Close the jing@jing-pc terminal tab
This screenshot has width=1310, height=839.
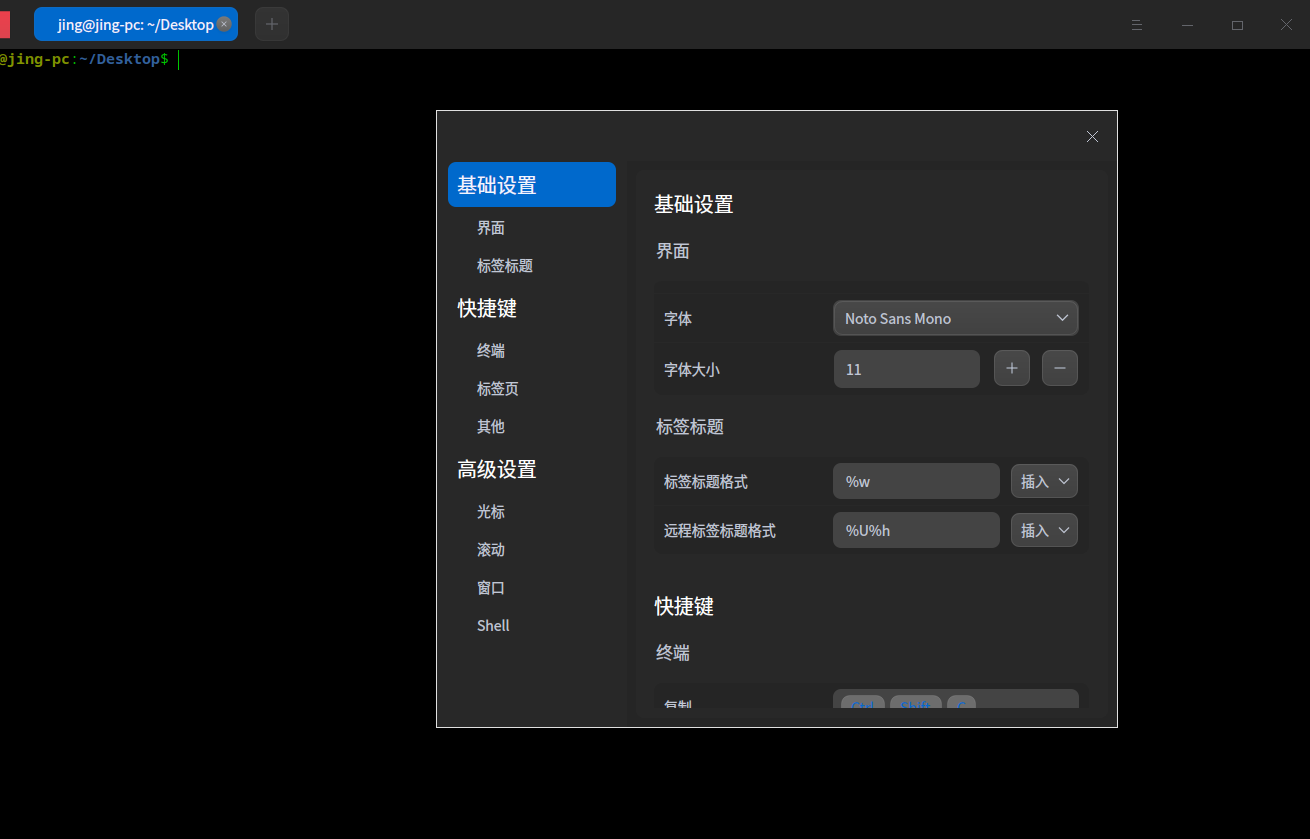pos(224,24)
